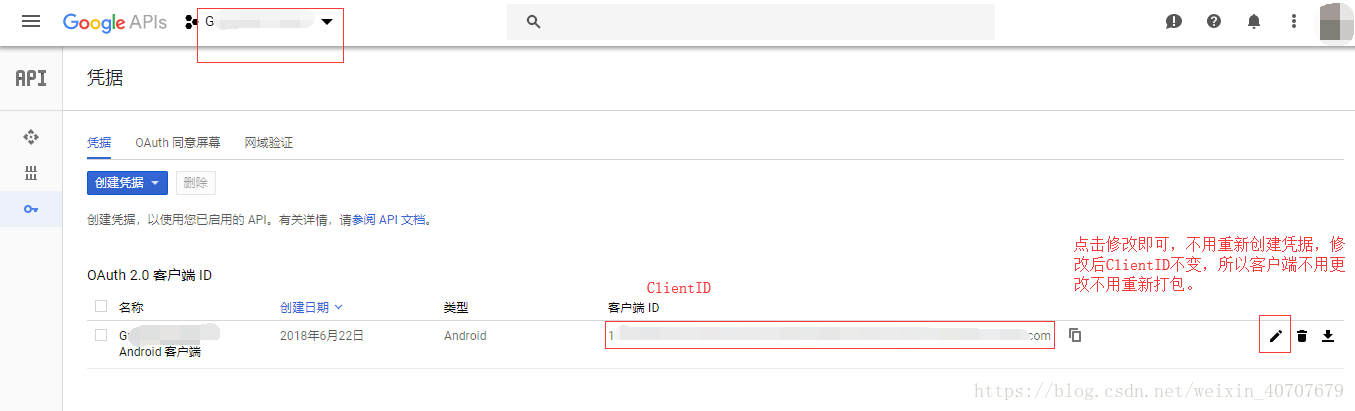1355x411 pixels.
Task: Open the notifications bell
Action: (1254, 21)
